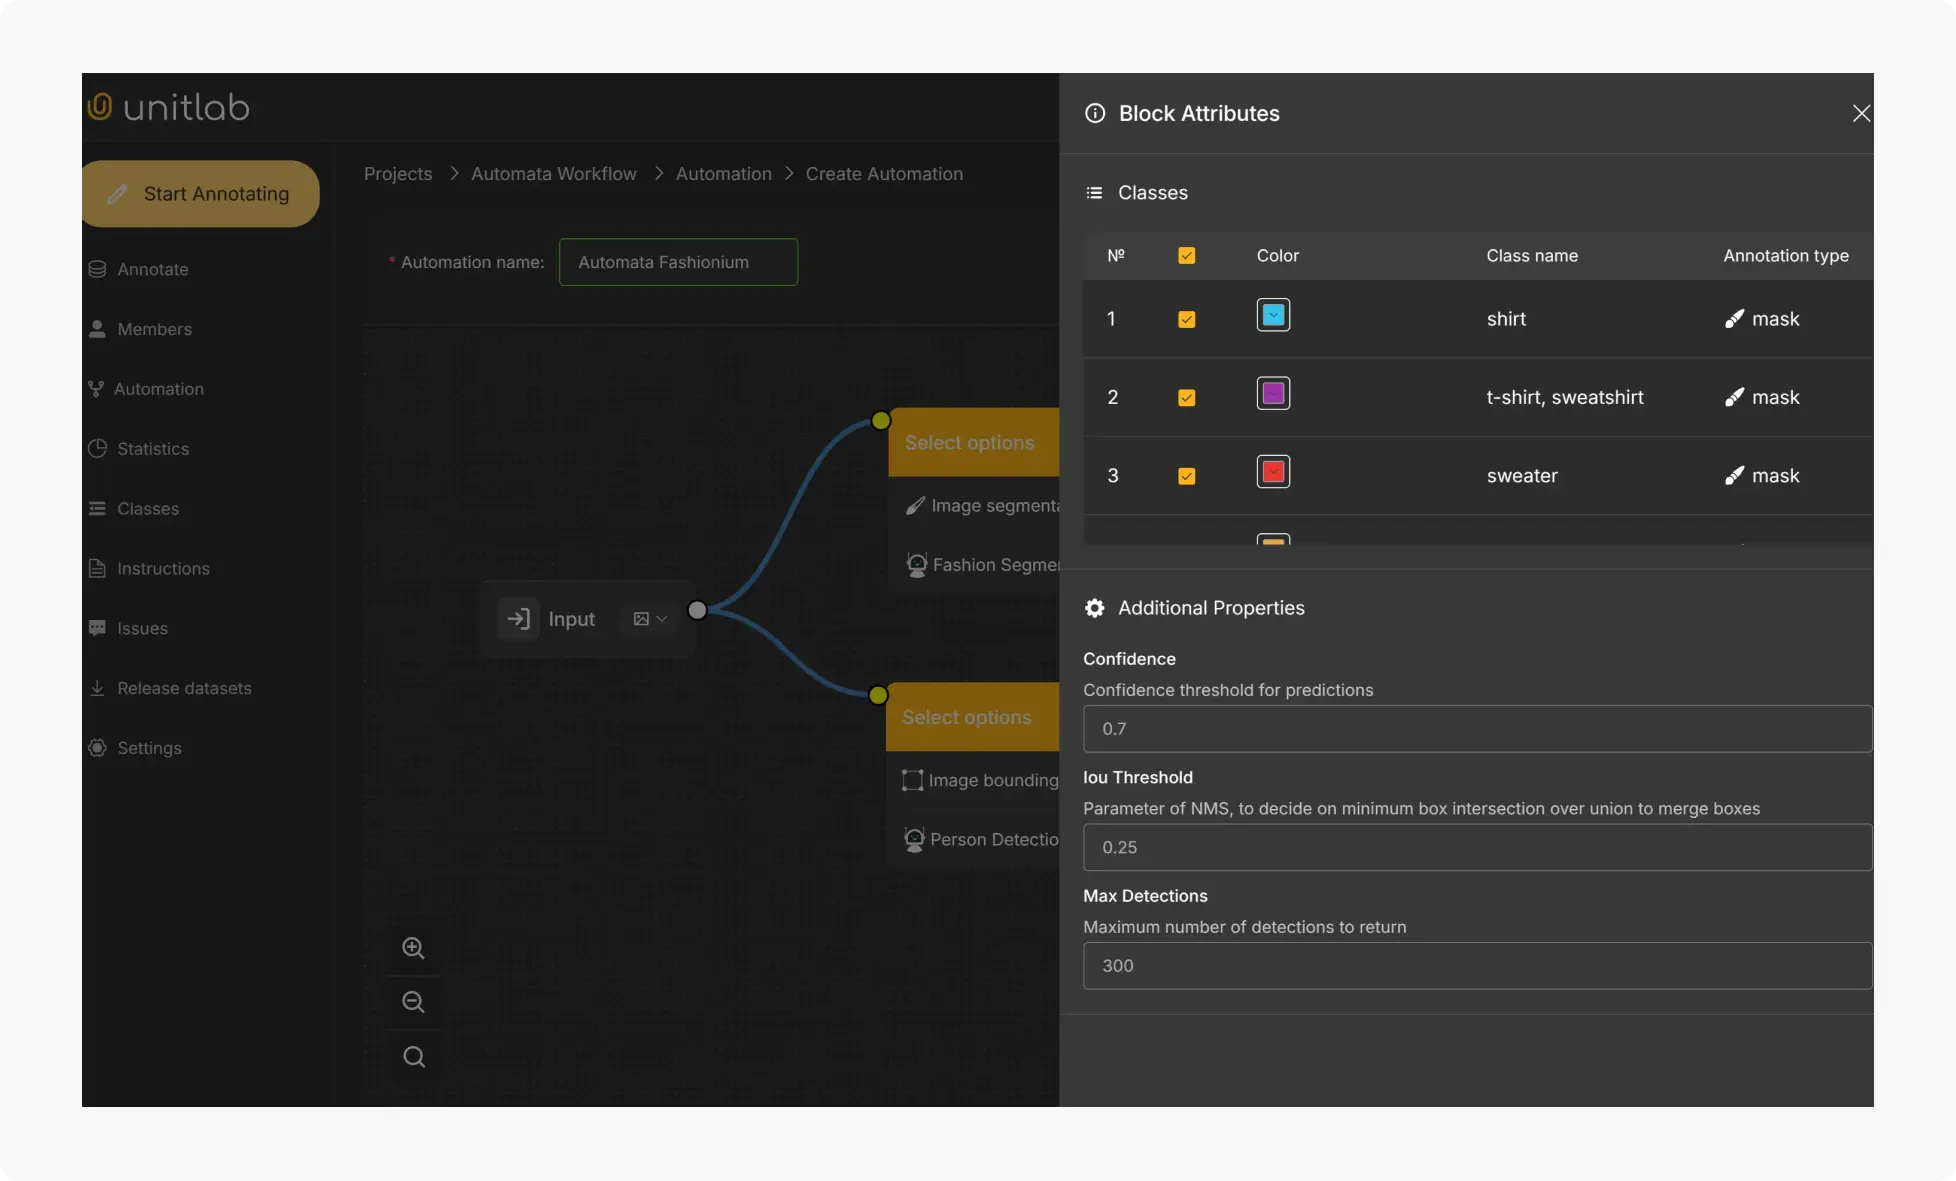Click the zoom out magnifier icon
1956x1181 pixels.
coord(413,1002)
